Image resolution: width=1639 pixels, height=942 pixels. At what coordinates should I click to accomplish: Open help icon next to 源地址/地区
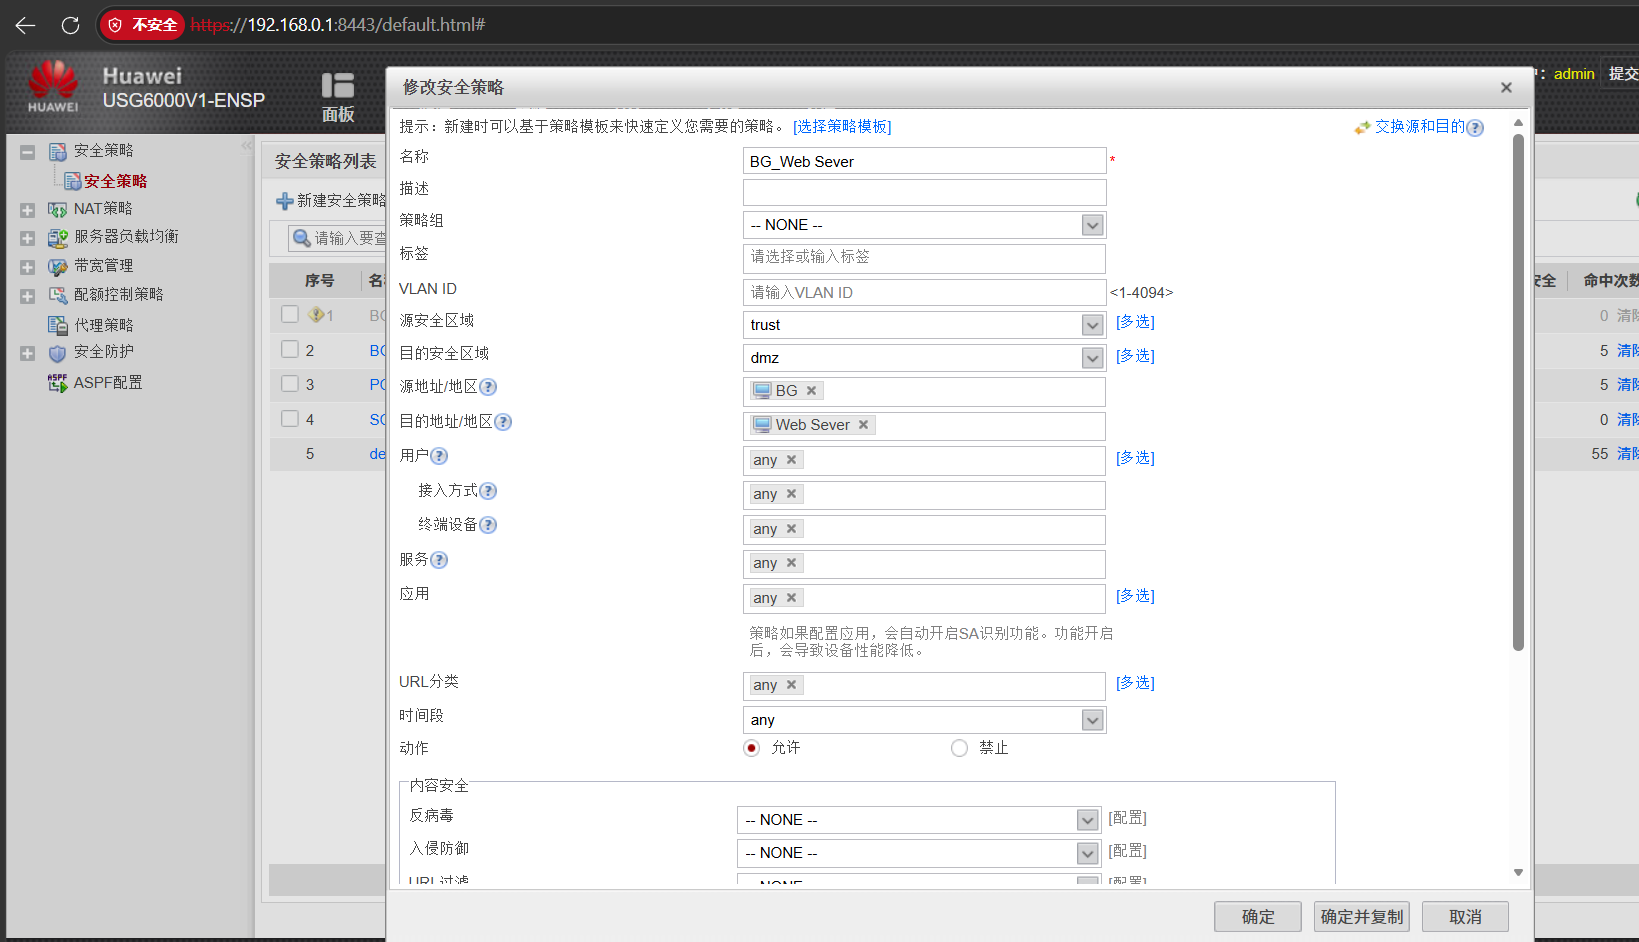488,387
